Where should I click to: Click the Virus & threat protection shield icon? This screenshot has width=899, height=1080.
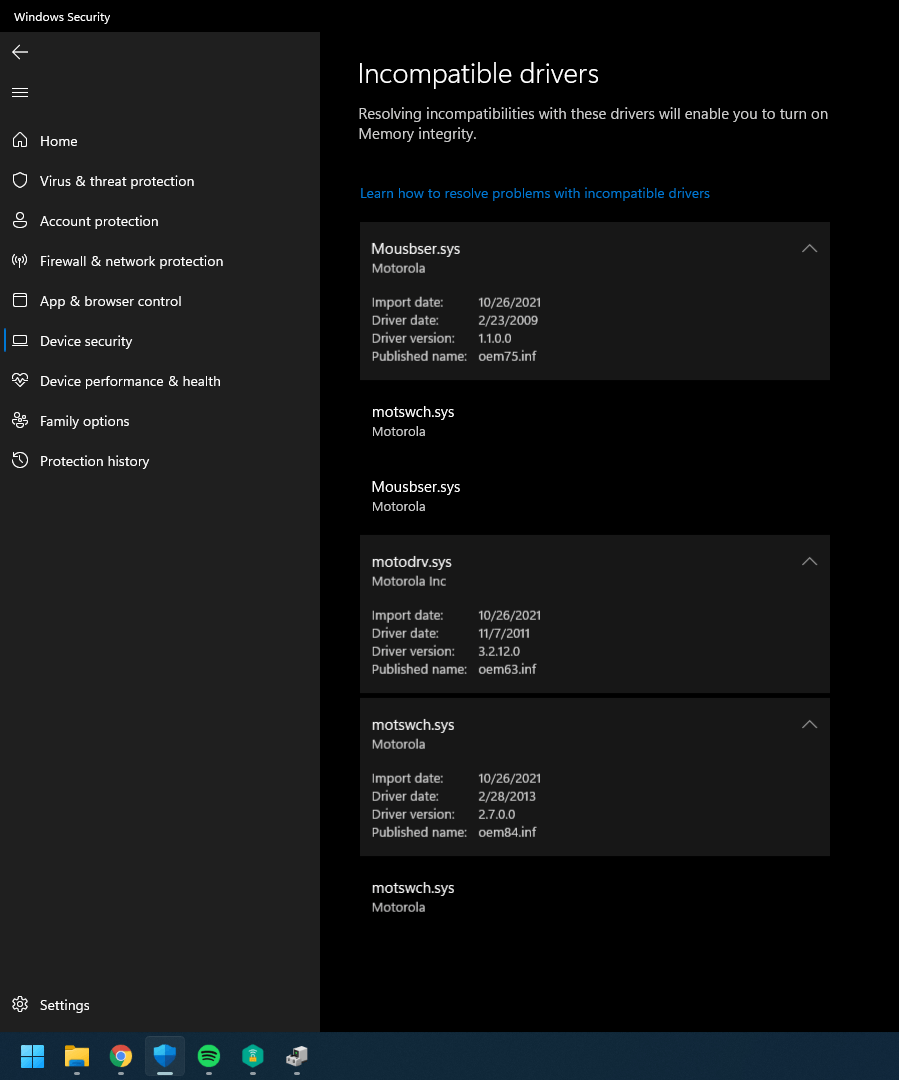[x=20, y=180]
